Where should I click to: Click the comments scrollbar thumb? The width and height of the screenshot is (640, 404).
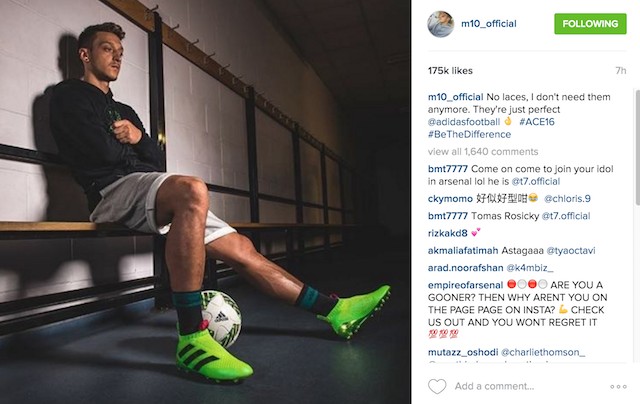click(x=637, y=147)
